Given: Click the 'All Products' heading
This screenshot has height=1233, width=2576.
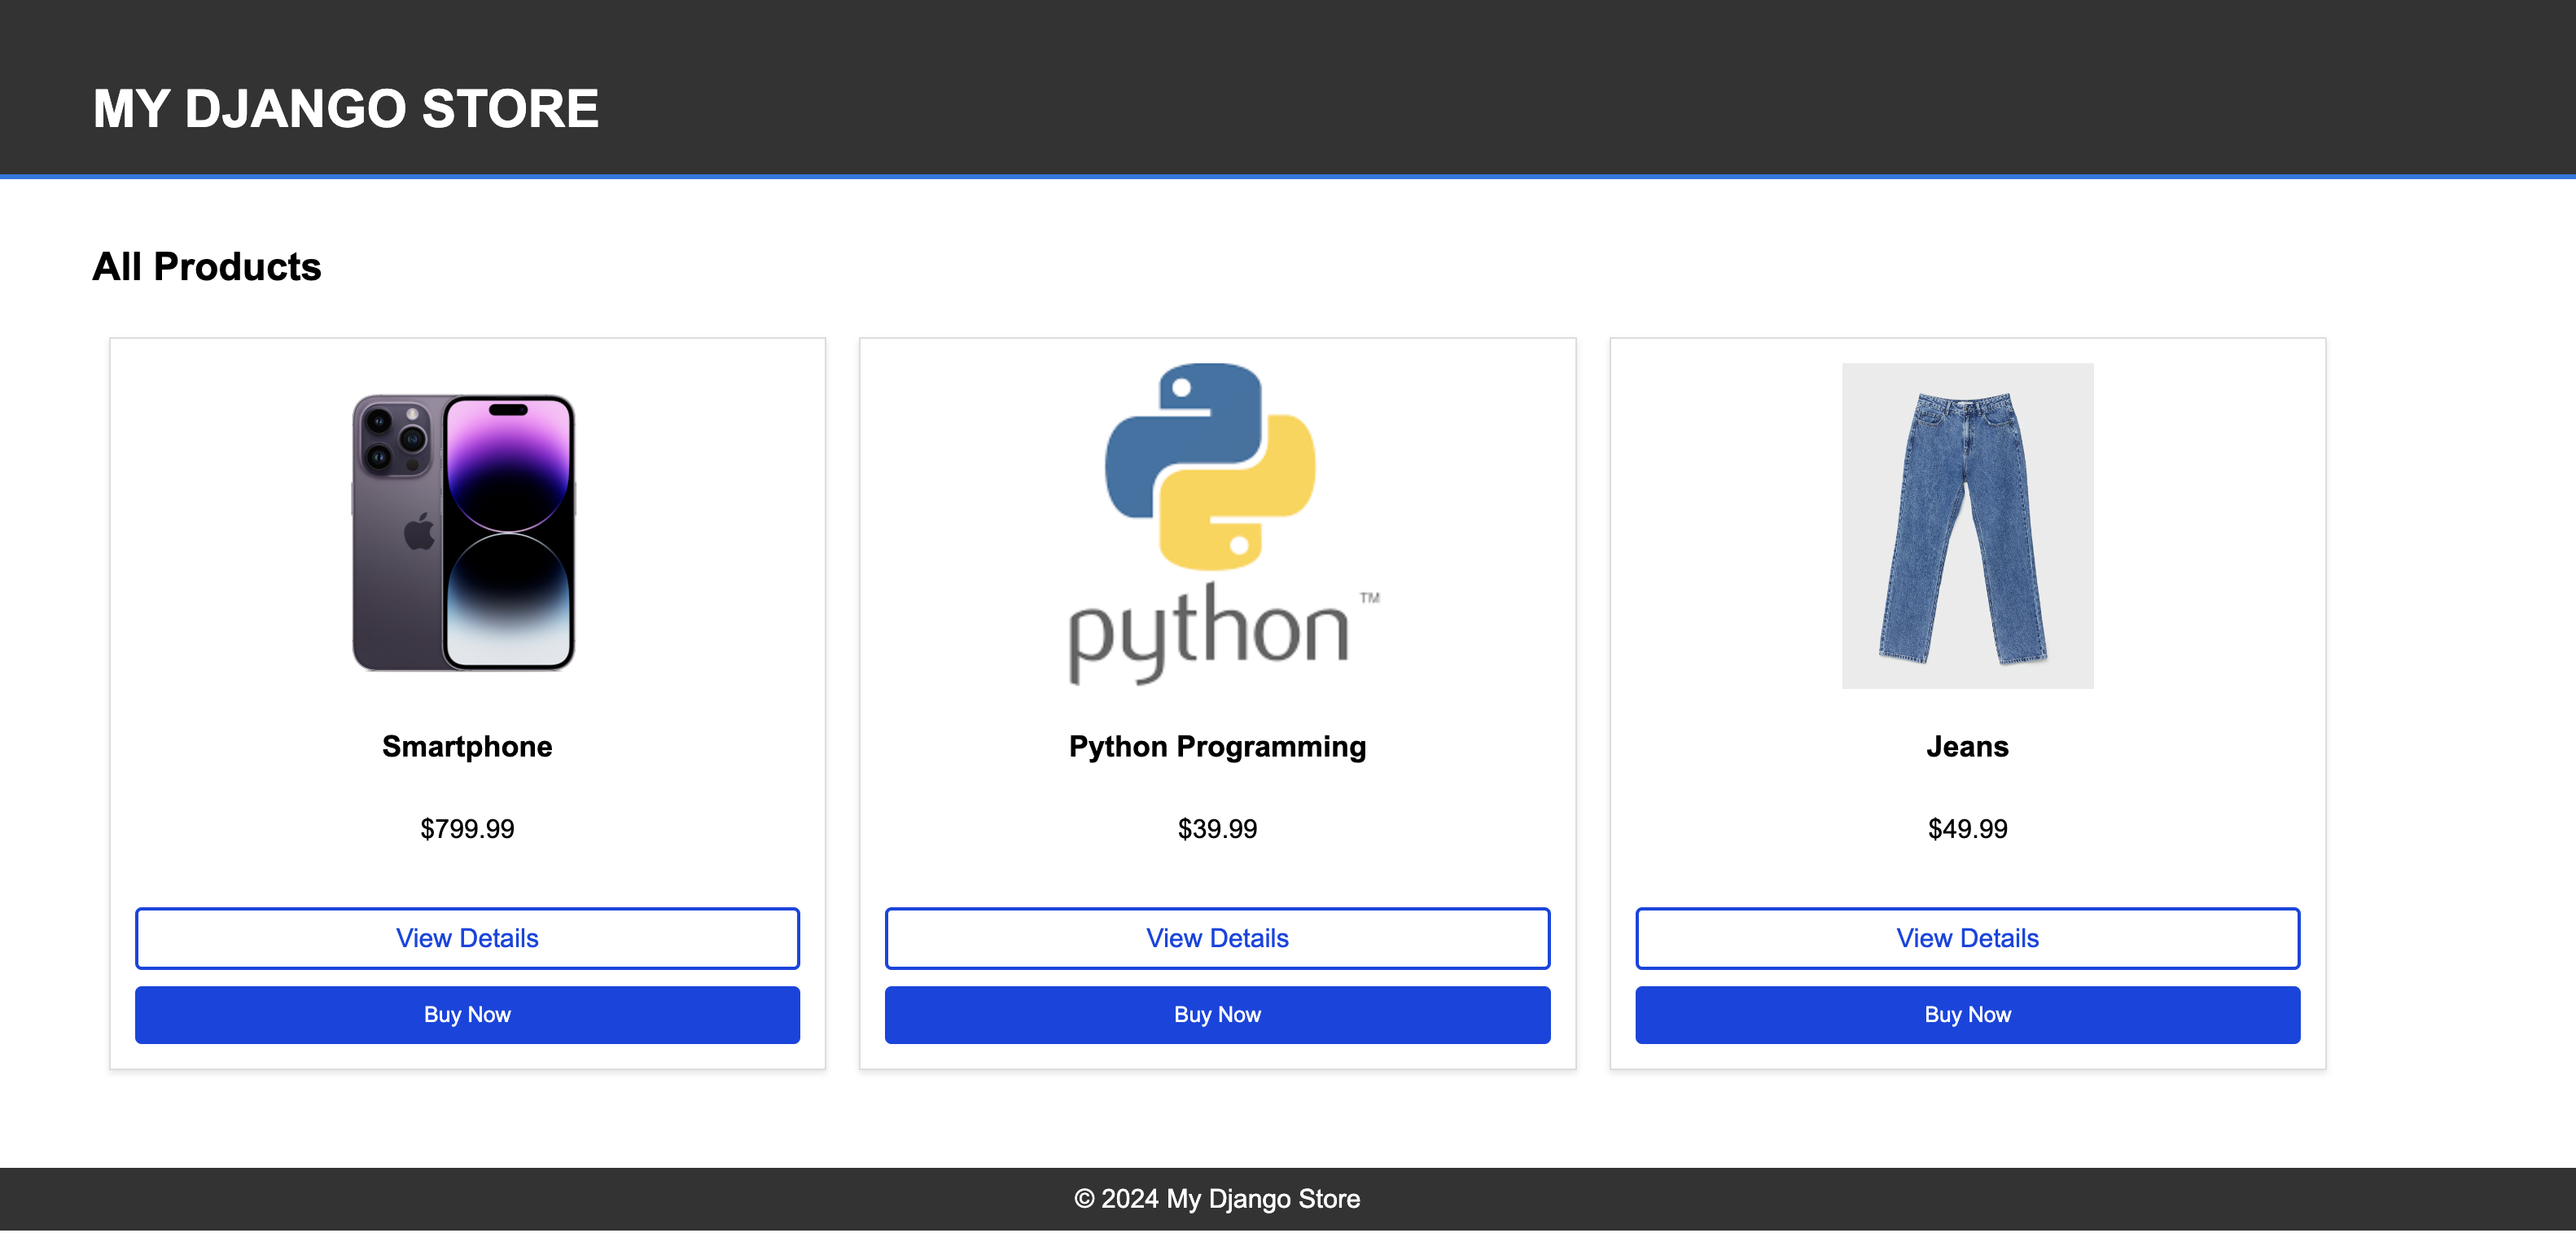Looking at the screenshot, I should 207,267.
